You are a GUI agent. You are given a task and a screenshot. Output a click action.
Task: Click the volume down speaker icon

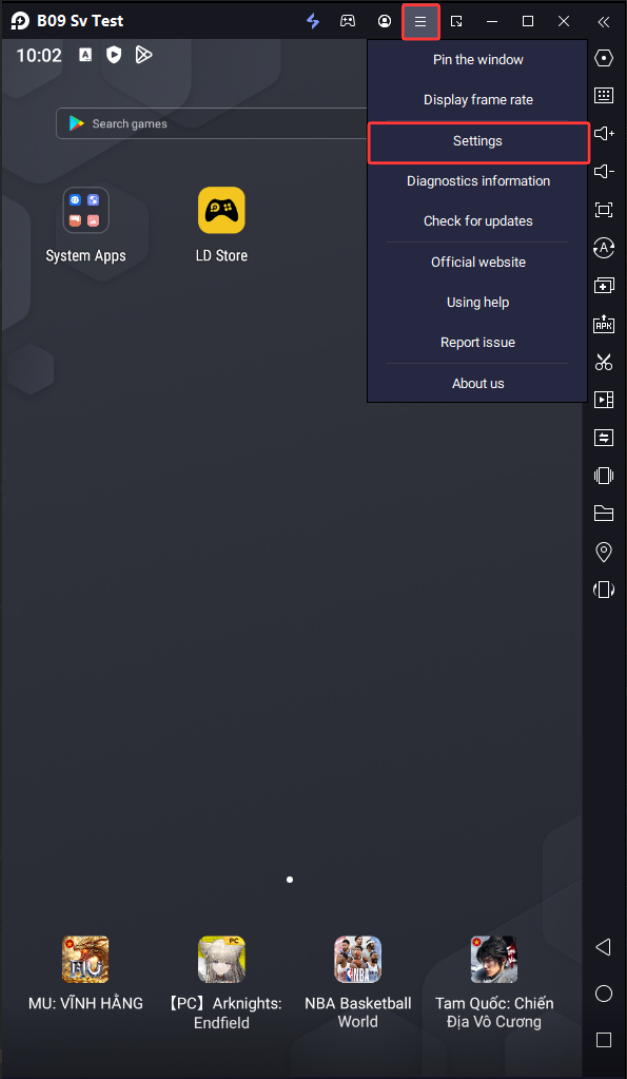point(603,171)
